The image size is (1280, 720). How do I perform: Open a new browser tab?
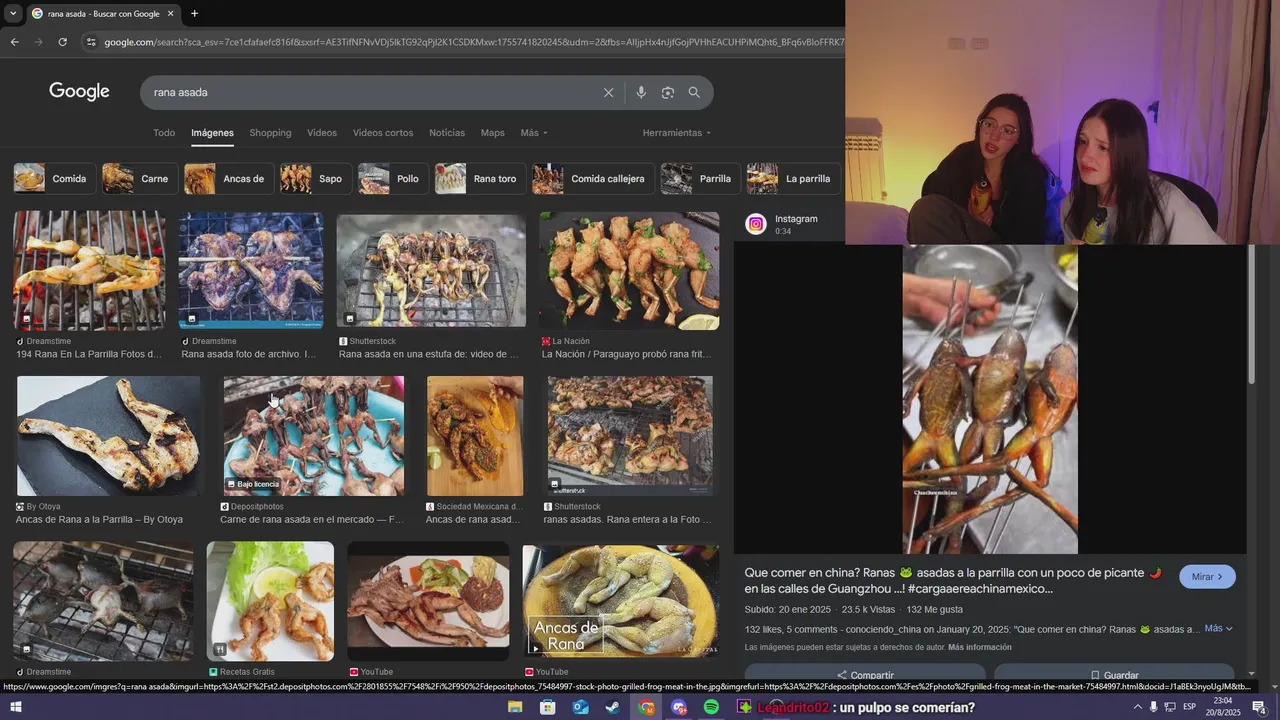point(194,14)
